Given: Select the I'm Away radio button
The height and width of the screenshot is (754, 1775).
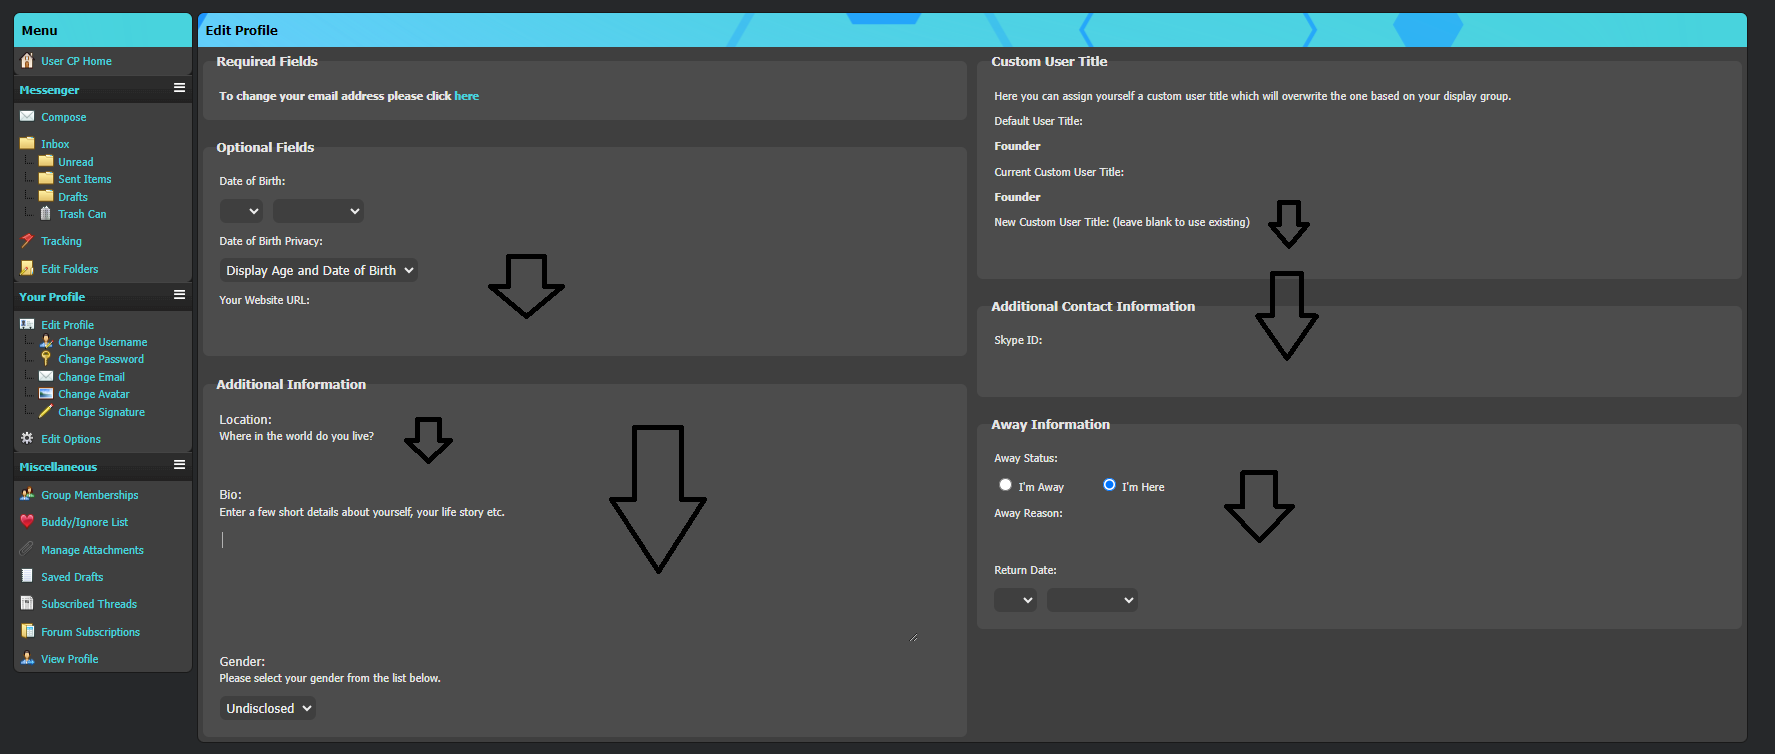Looking at the screenshot, I should tap(1005, 485).
